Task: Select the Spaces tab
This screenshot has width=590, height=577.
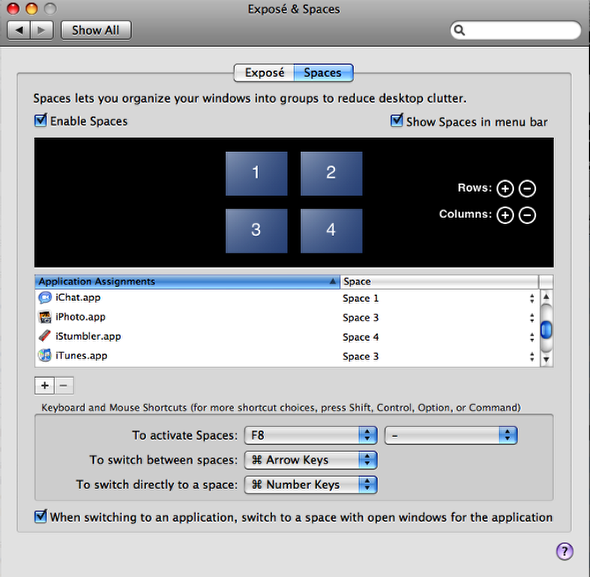Action: [323, 73]
